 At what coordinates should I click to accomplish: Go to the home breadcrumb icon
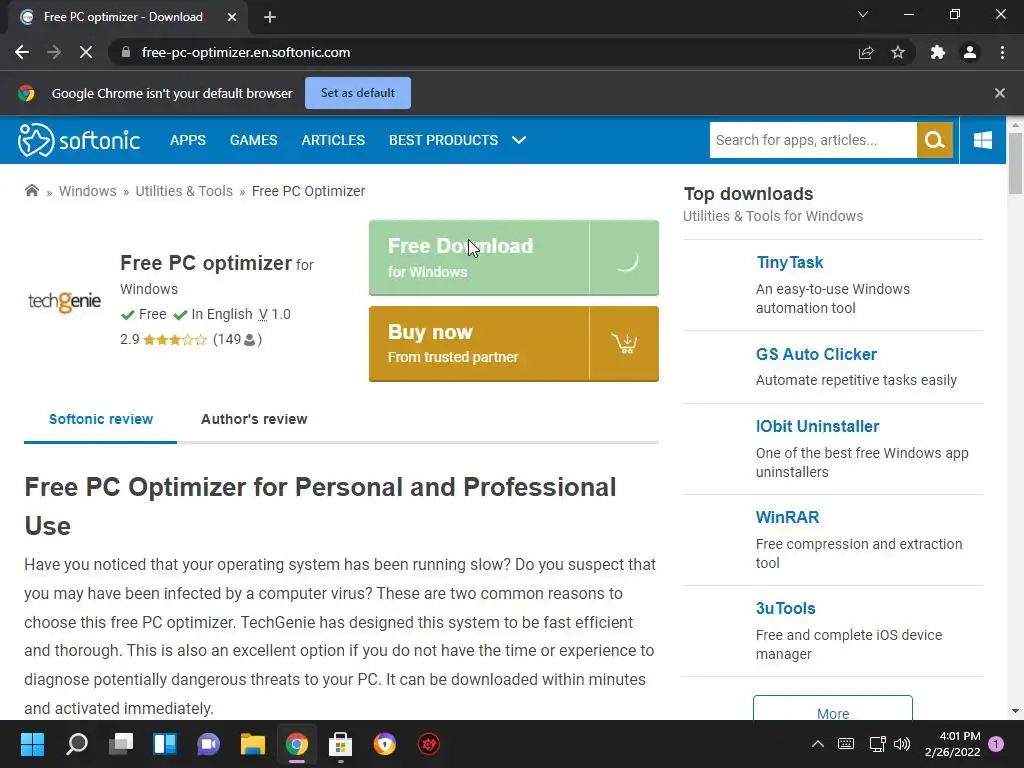pos(31,191)
